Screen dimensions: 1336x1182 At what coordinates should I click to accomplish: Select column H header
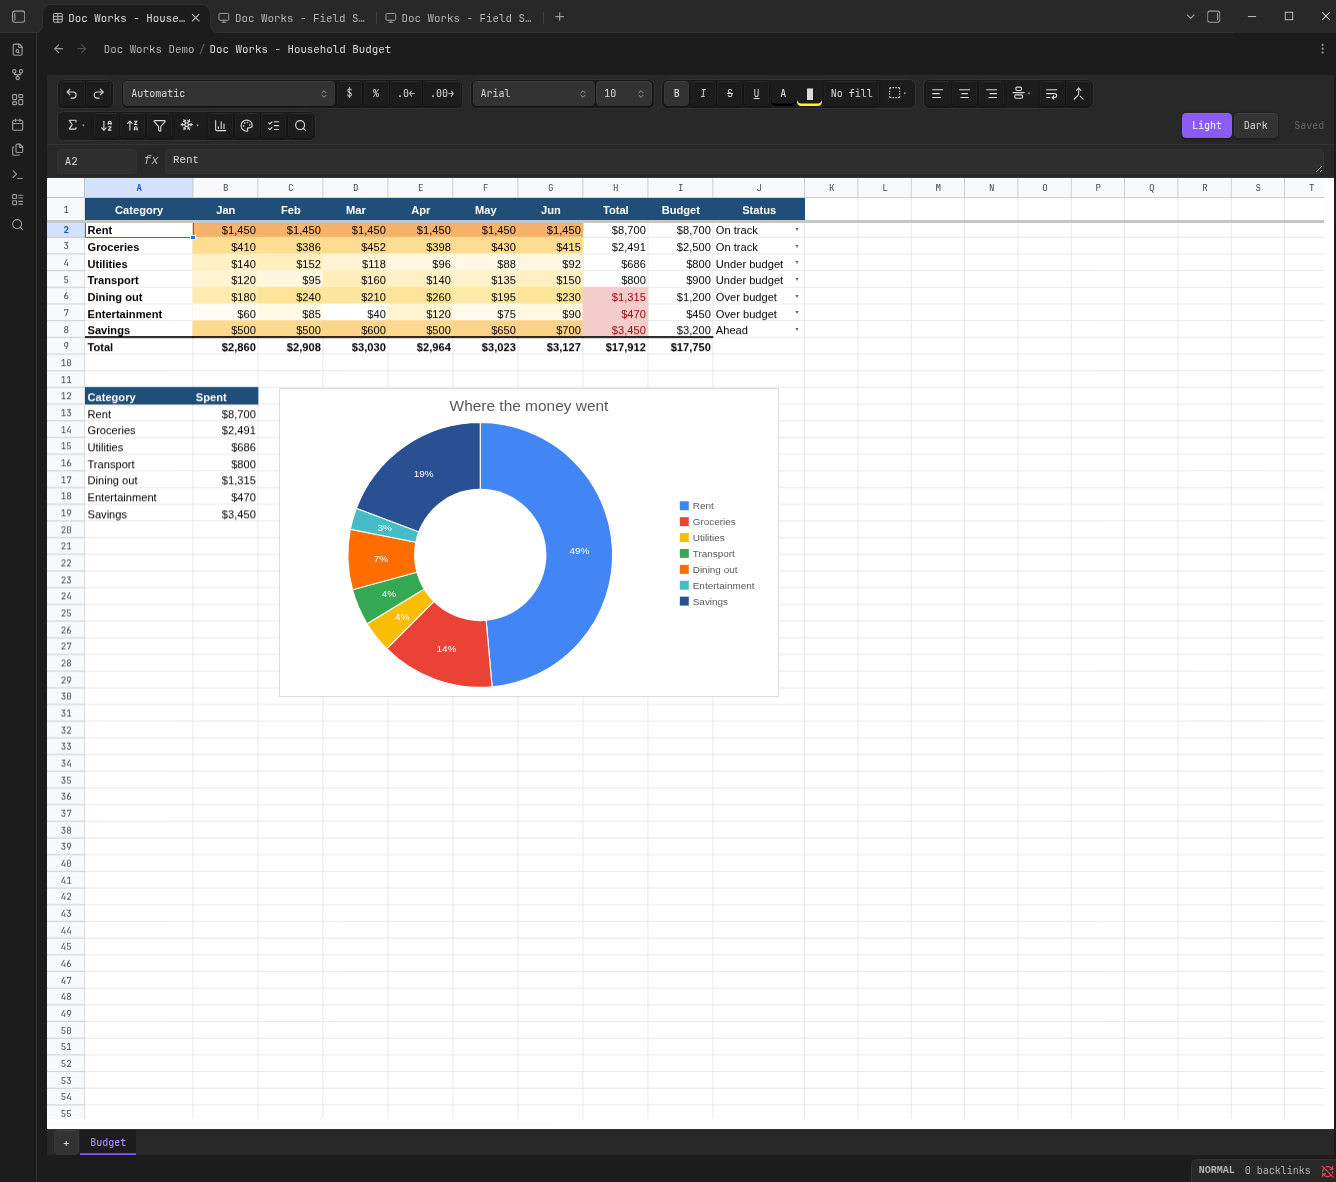616,188
